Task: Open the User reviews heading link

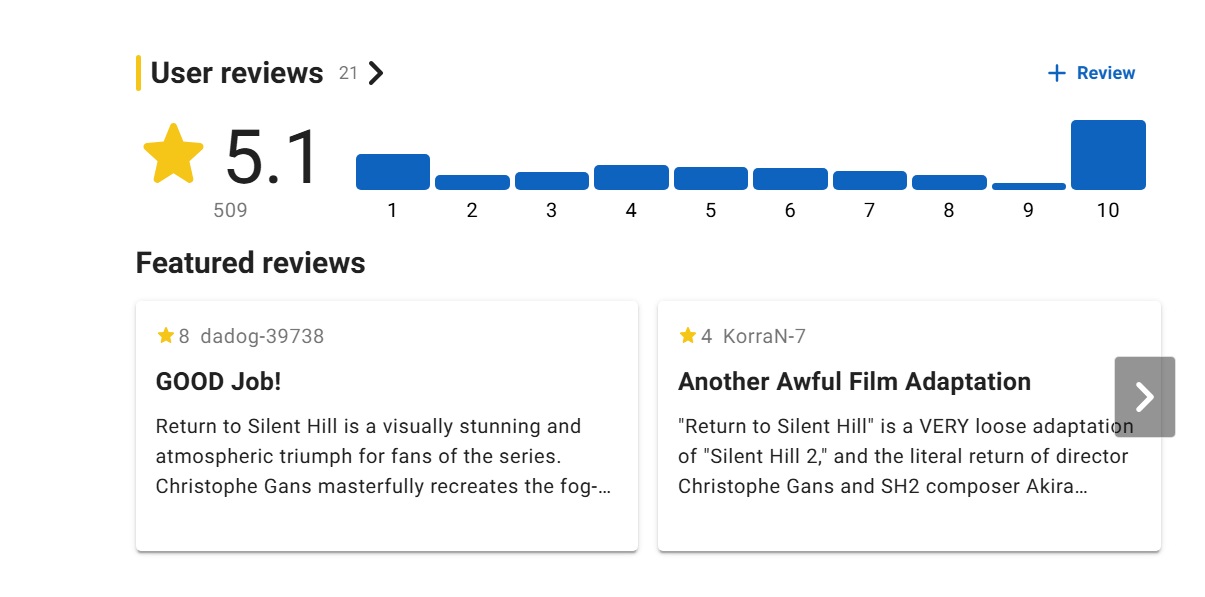Action: point(237,73)
